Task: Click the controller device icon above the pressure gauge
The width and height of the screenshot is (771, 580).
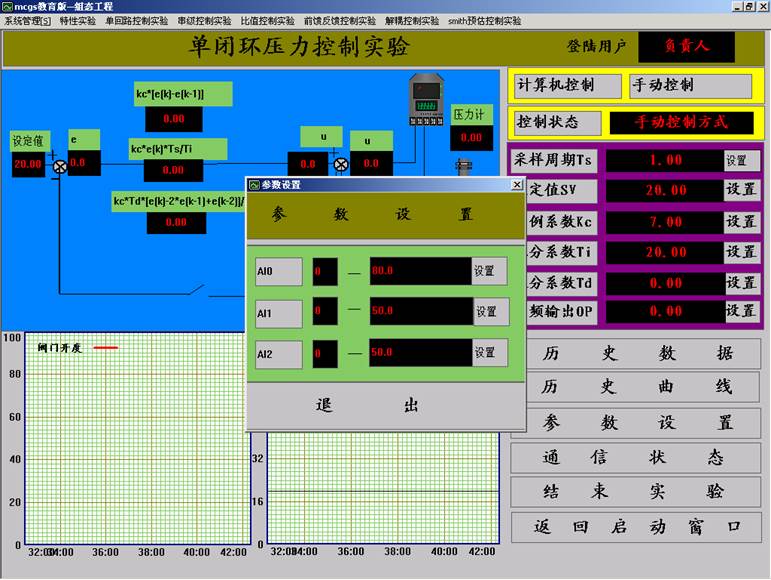Action: point(432,102)
